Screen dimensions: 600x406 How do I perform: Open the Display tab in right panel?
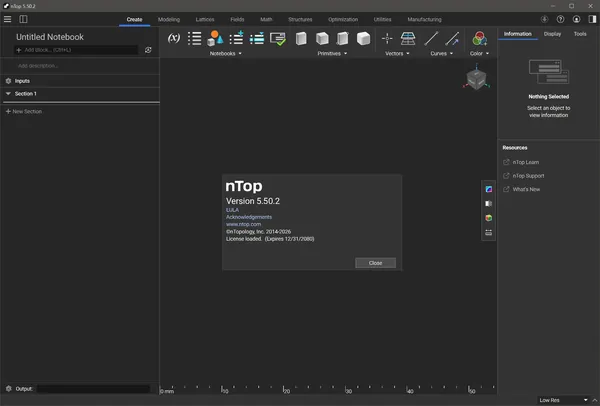pyautogui.click(x=553, y=34)
